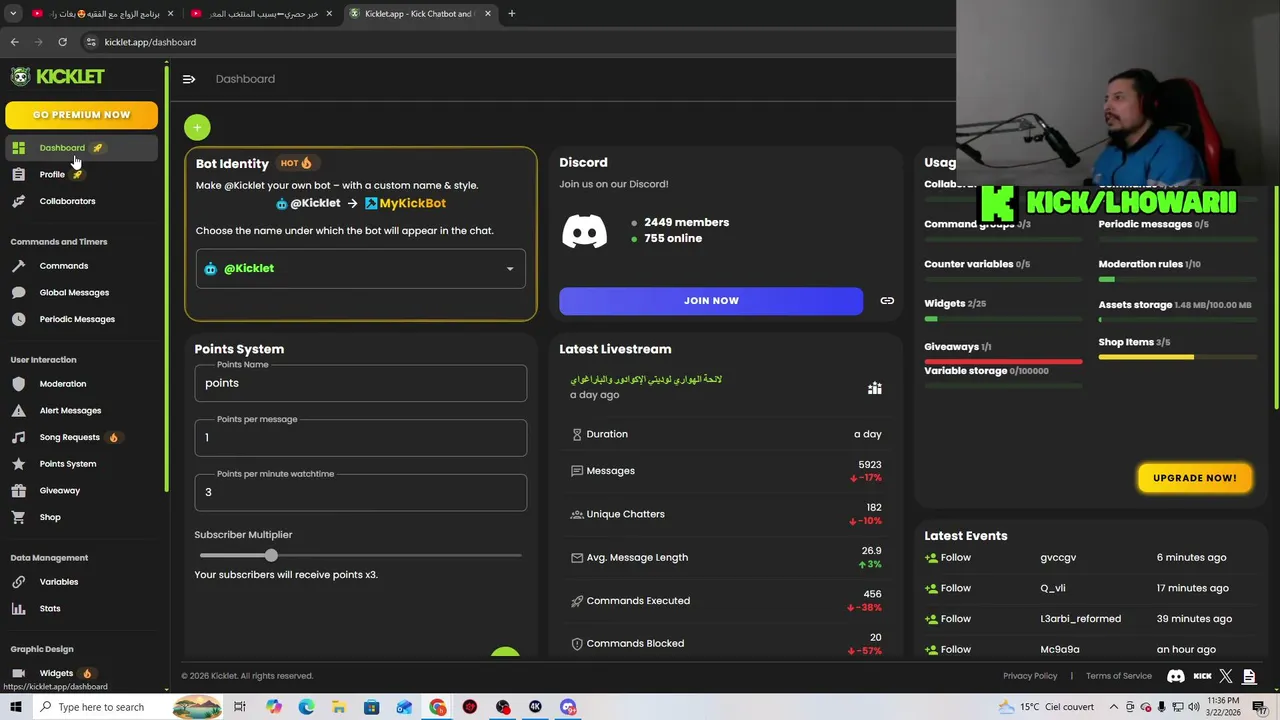
Task: Copy Discord invite link icon
Action: pyautogui.click(x=887, y=301)
